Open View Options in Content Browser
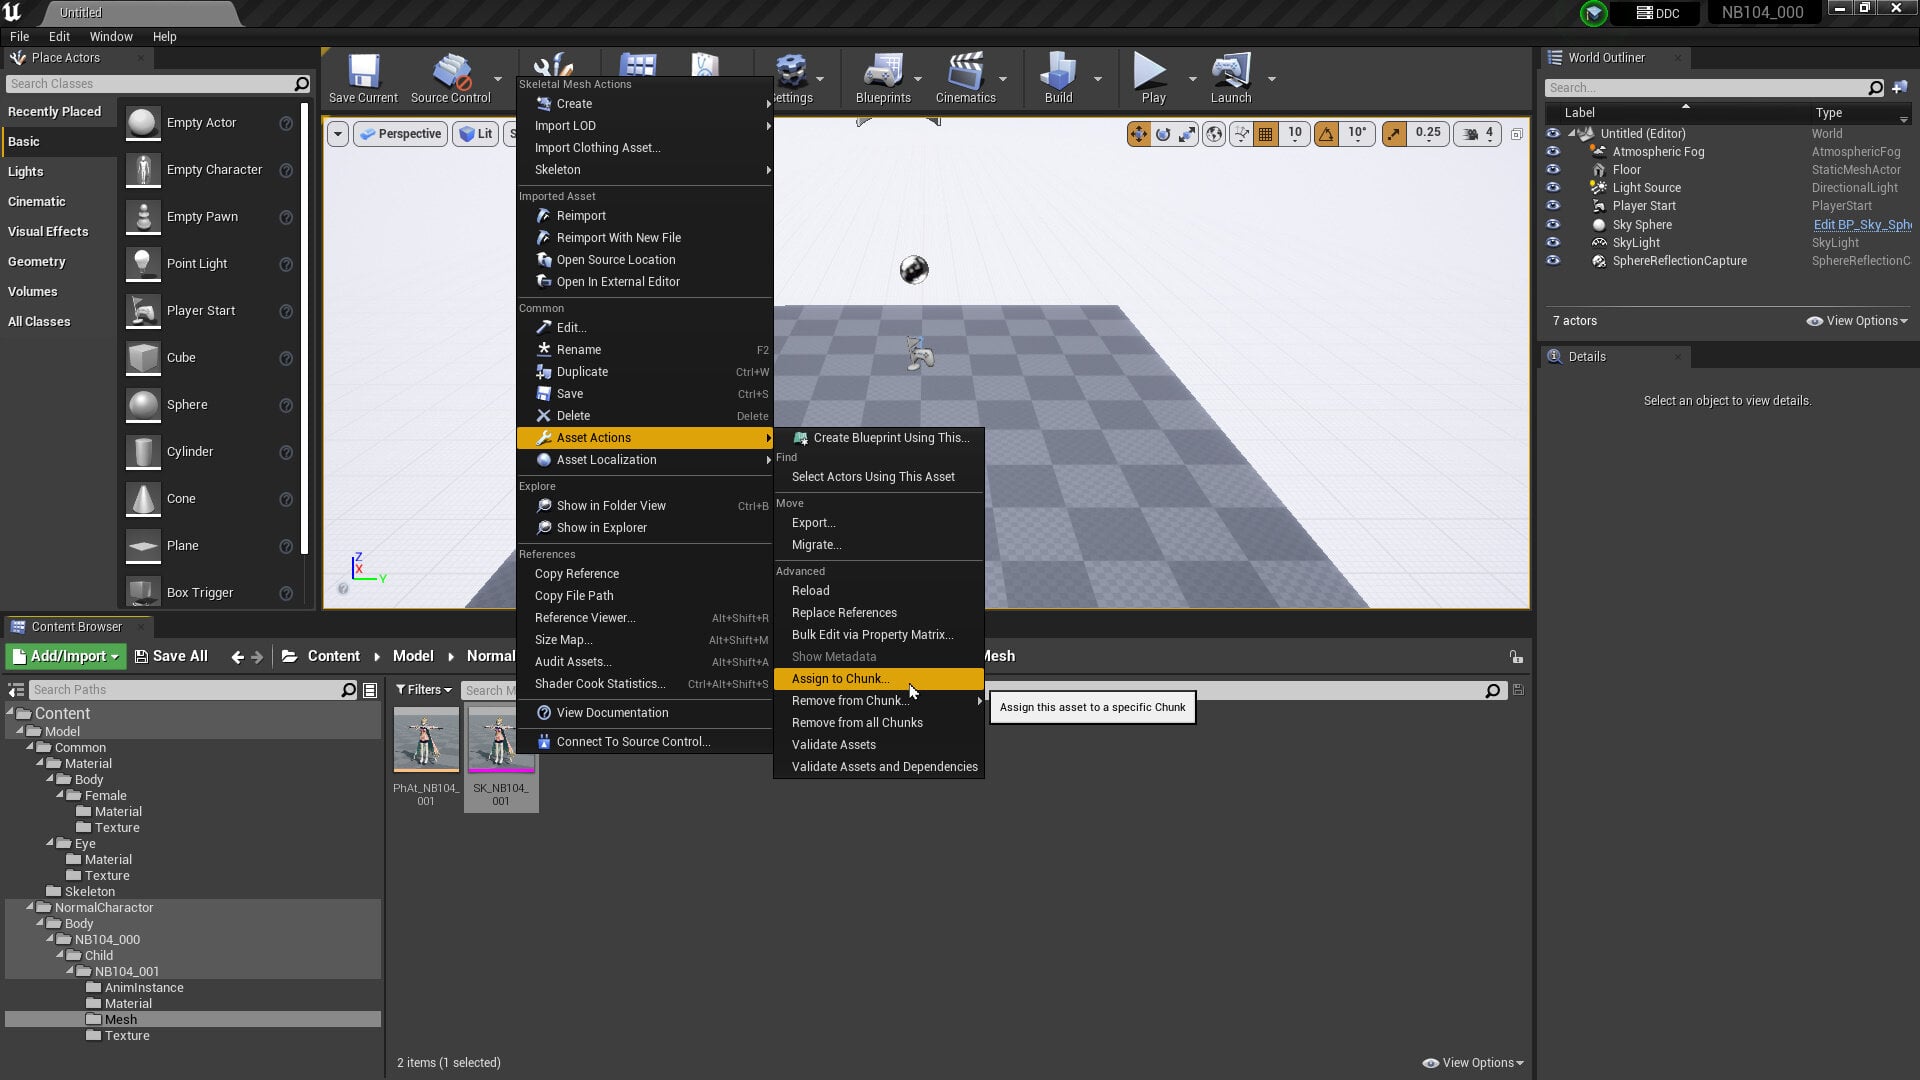1920x1080 pixels. 1473,1063
